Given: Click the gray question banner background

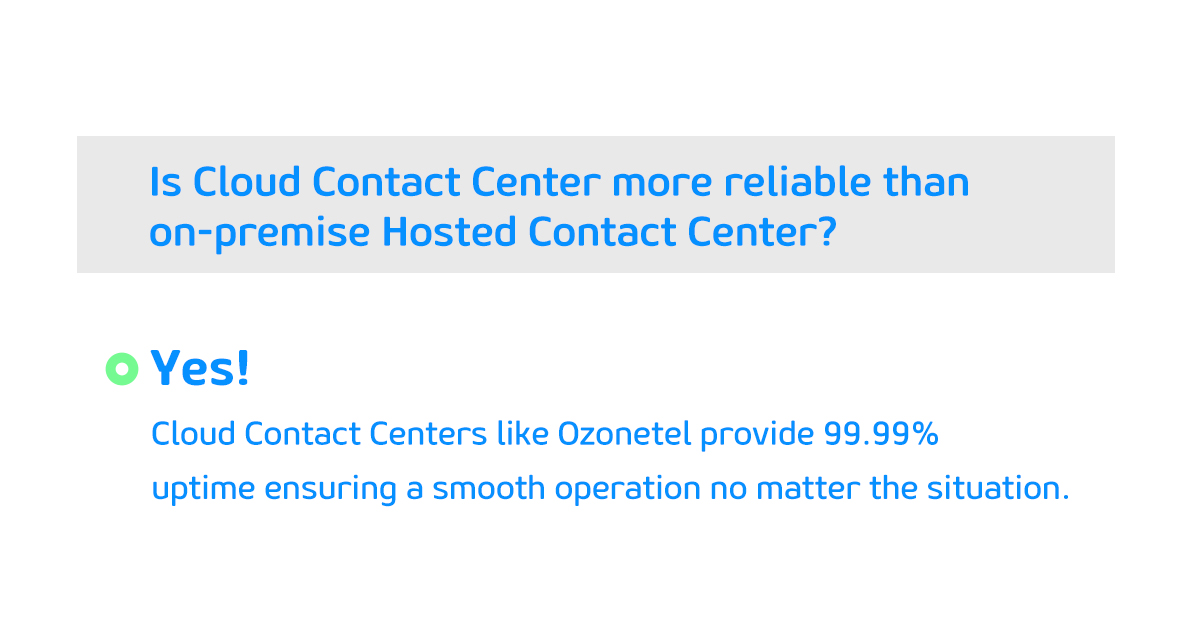Looking at the screenshot, I should (596, 204).
